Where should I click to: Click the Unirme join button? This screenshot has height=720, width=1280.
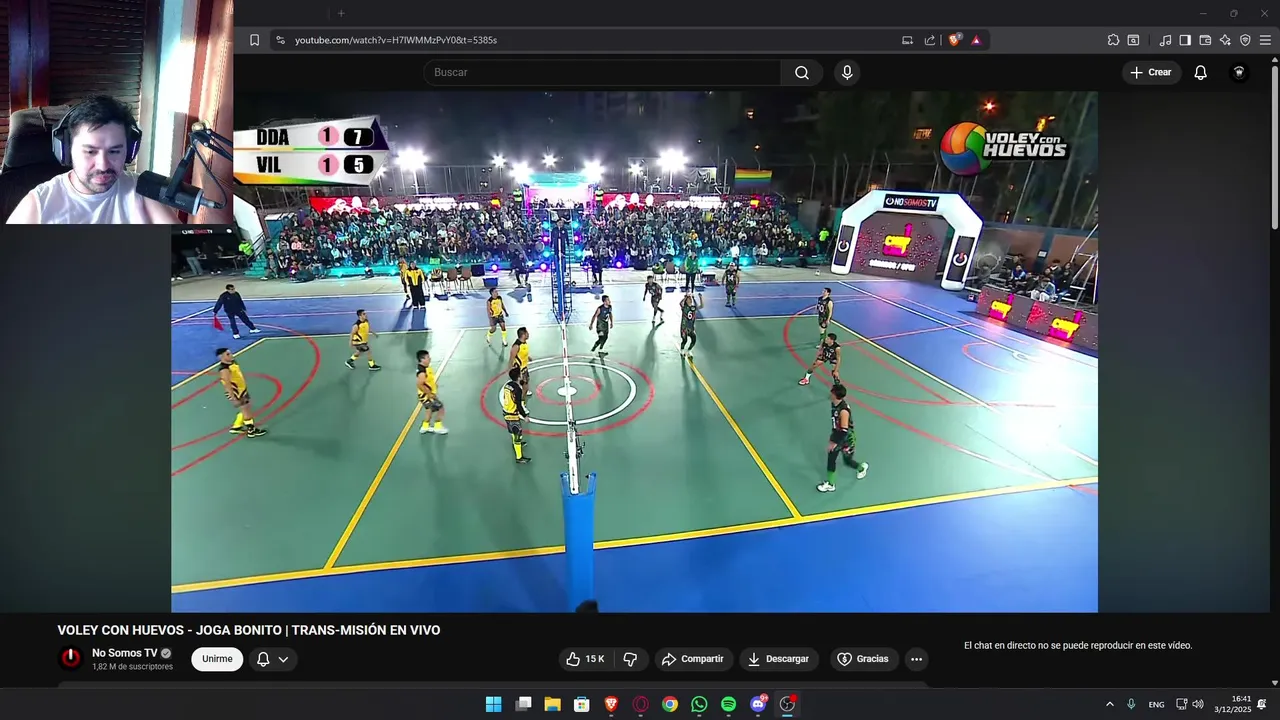coord(217,659)
